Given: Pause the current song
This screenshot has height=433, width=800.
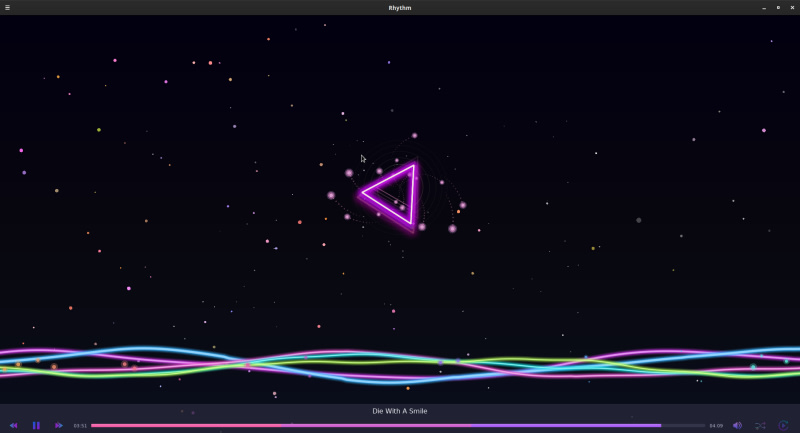Looking at the screenshot, I should pyautogui.click(x=36, y=425).
